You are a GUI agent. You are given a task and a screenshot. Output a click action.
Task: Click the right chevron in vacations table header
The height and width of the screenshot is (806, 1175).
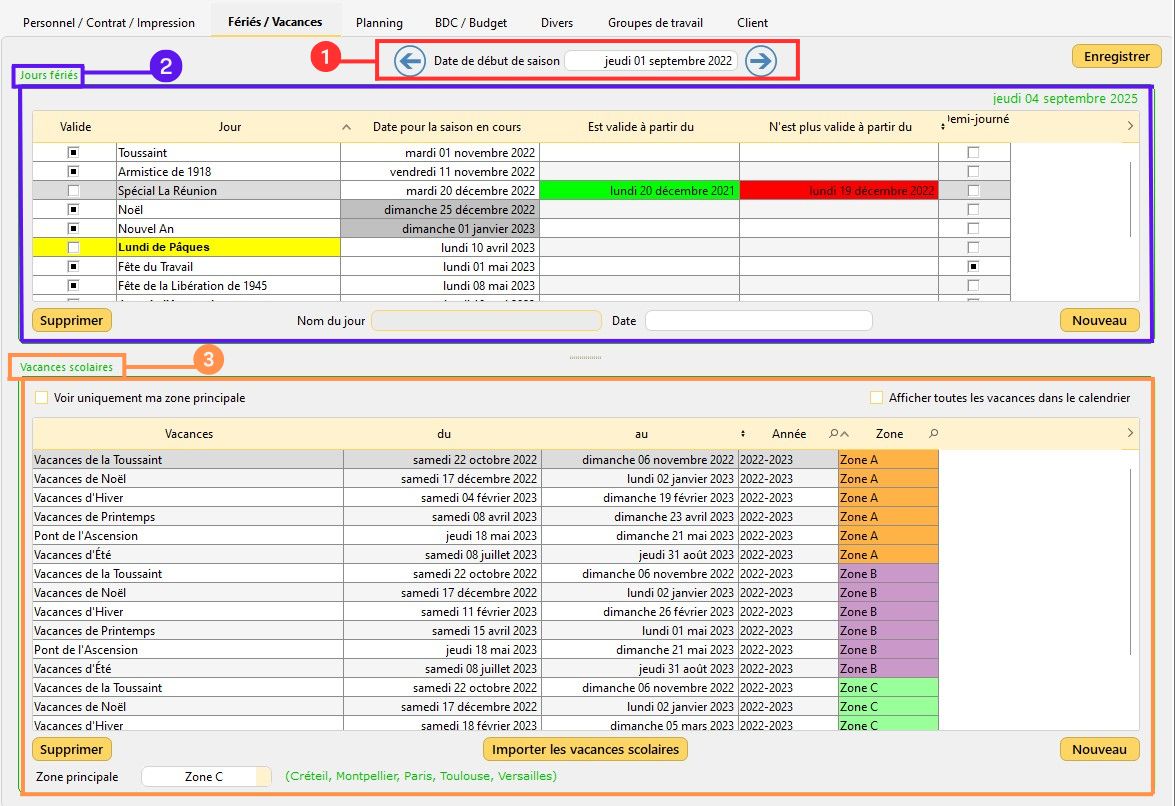click(x=1130, y=433)
